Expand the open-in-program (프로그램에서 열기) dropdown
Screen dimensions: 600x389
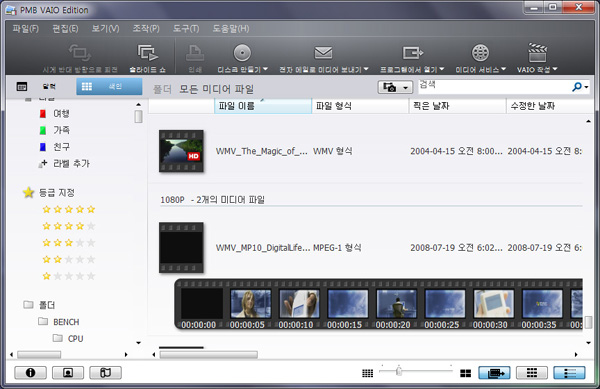point(442,69)
